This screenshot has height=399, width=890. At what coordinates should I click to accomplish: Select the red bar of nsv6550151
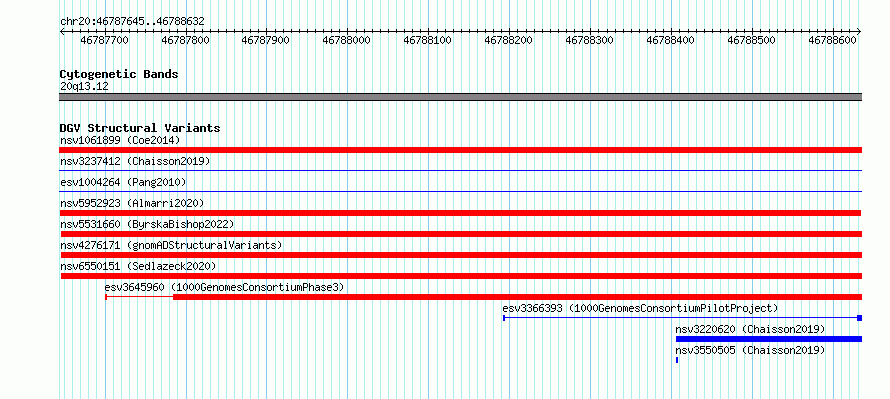[x=461, y=276]
